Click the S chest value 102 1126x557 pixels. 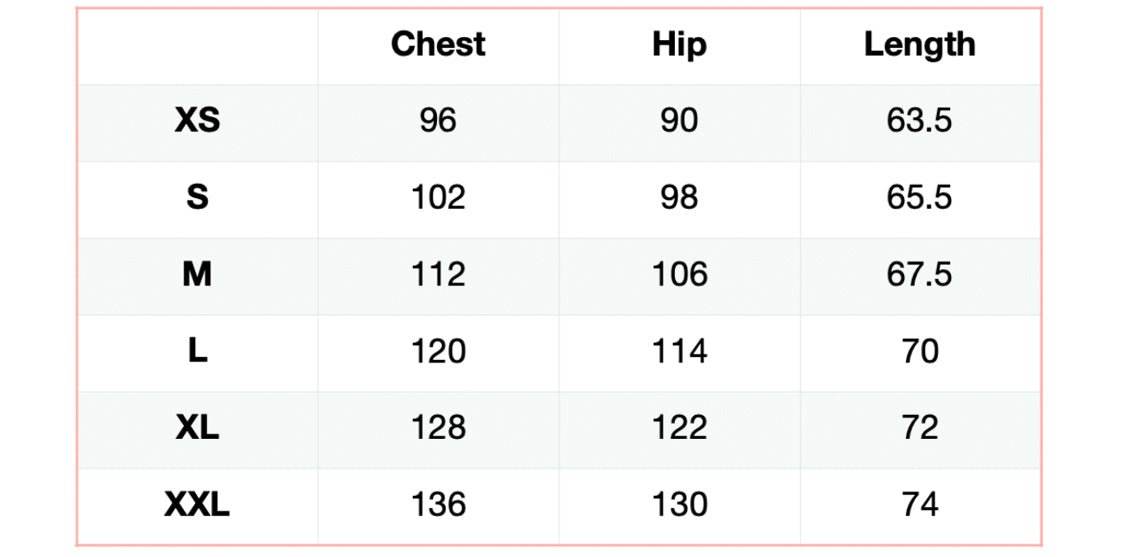pos(438,197)
